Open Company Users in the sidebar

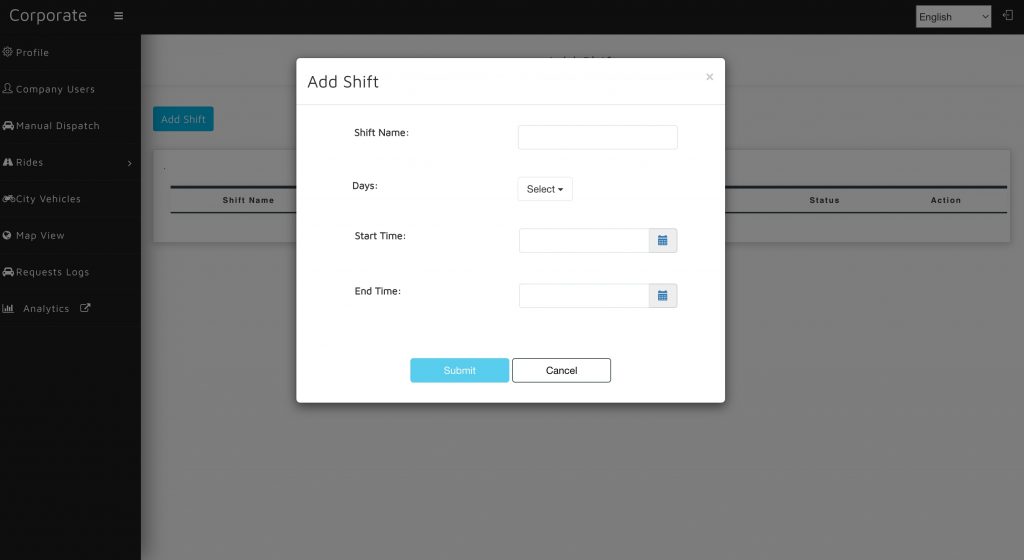55,89
